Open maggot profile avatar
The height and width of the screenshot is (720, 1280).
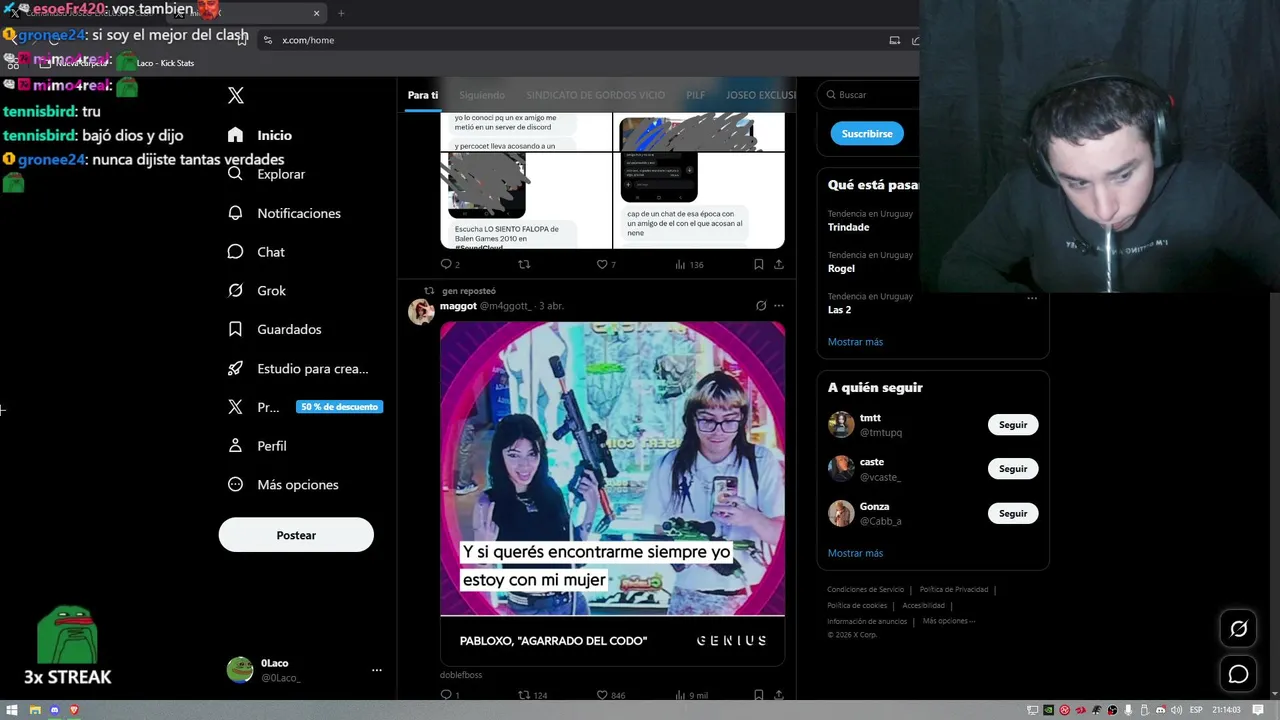(421, 312)
